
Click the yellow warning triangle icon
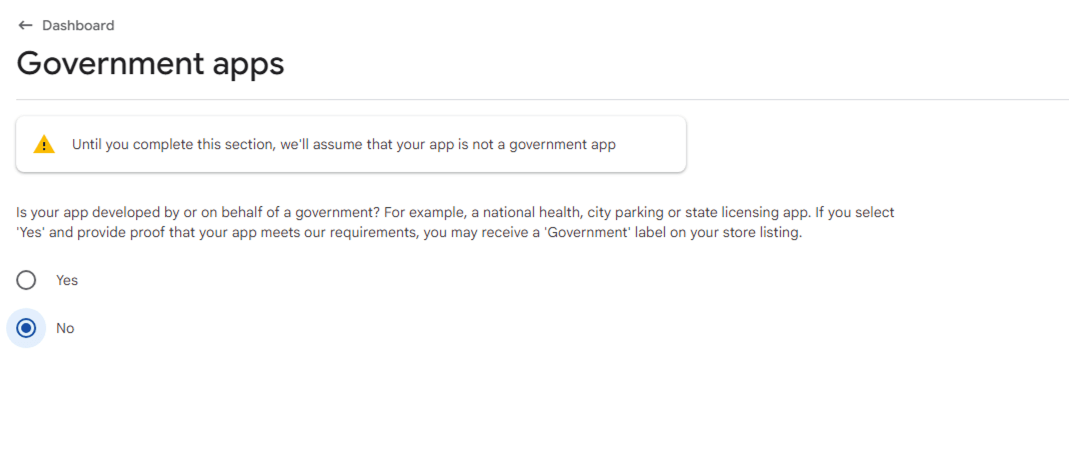point(44,145)
